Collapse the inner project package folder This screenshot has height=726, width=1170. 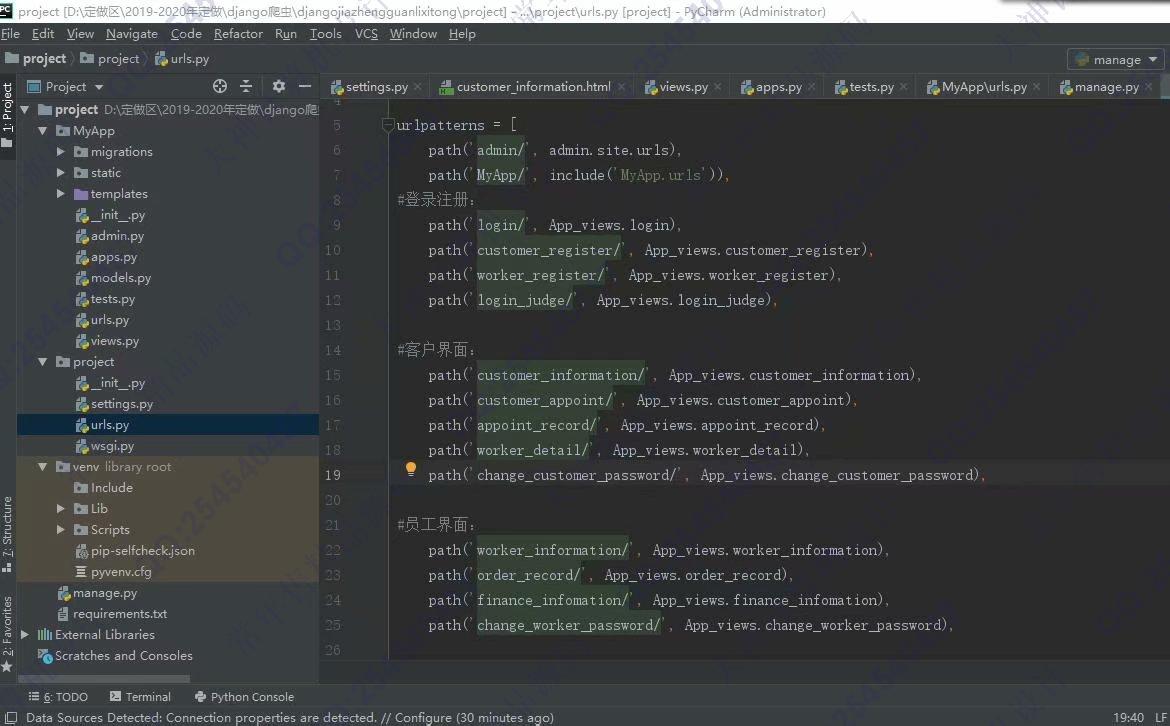point(43,362)
